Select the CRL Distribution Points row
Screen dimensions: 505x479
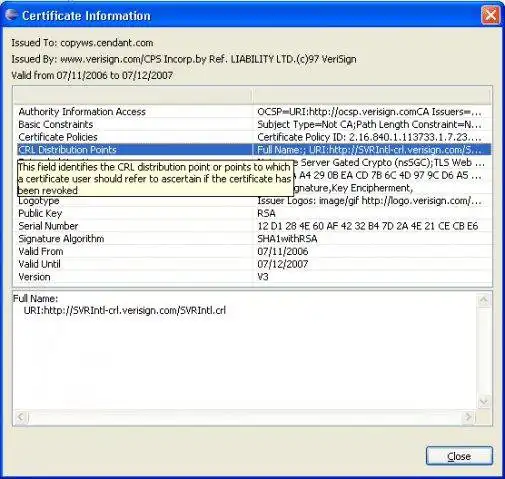[253, 150]
